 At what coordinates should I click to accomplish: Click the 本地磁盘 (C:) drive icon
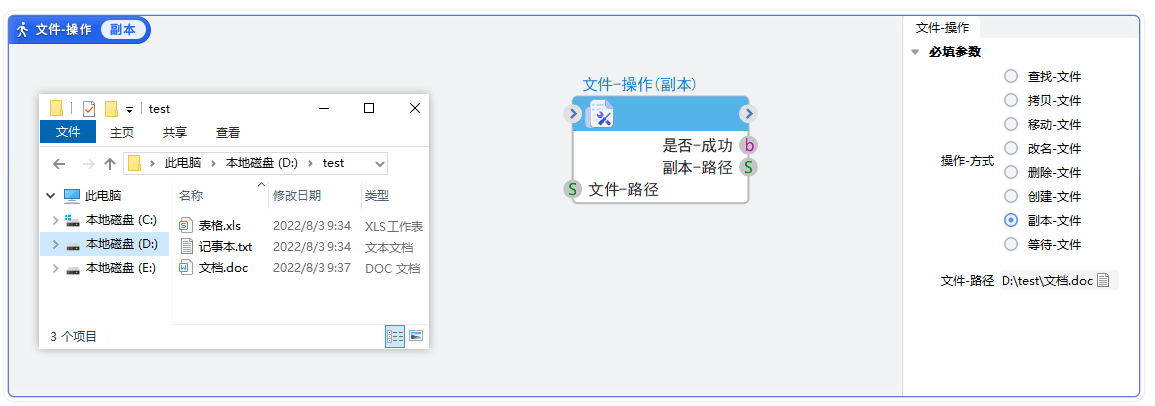[x=72, y=220]
